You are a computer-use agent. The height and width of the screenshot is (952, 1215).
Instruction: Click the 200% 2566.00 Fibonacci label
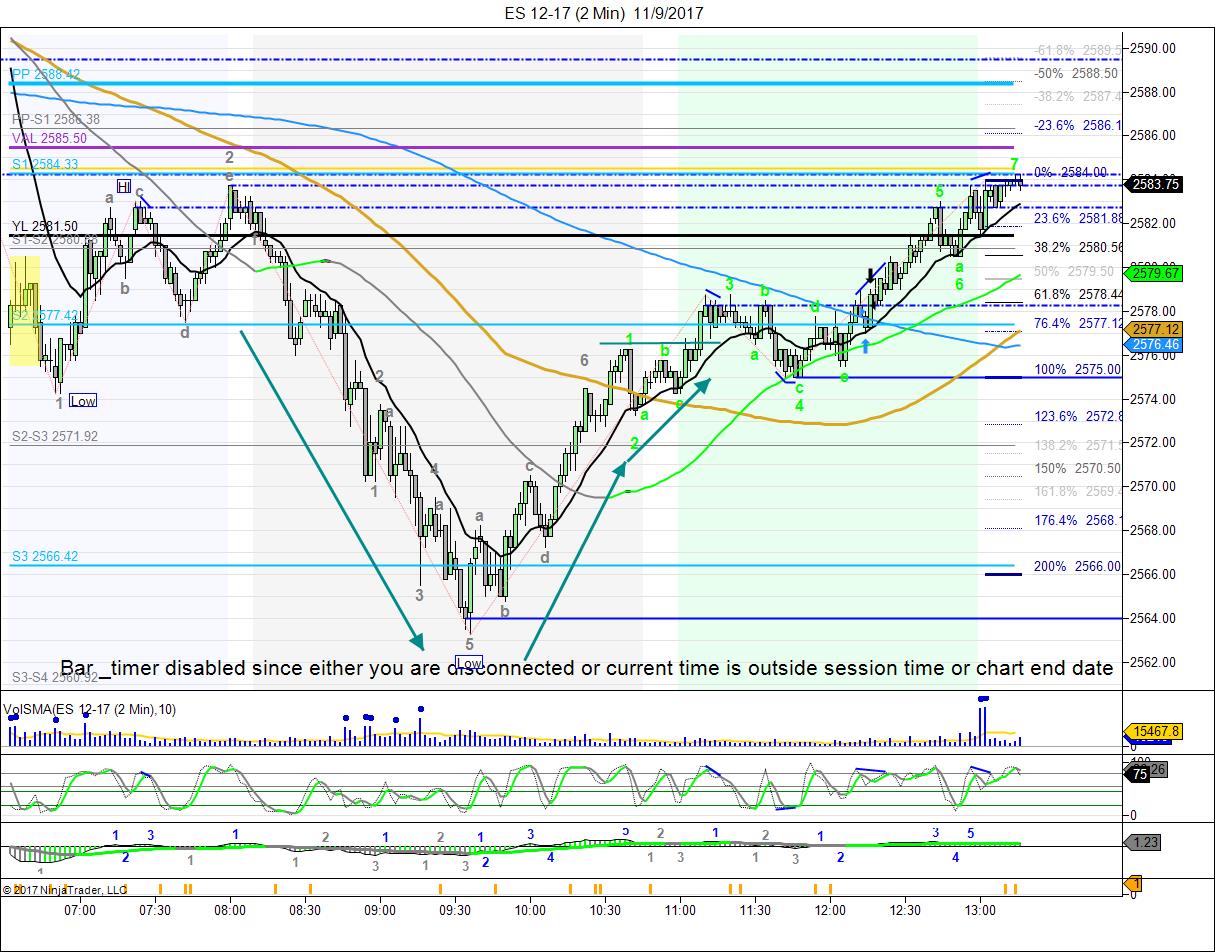tap(1077, 566)
